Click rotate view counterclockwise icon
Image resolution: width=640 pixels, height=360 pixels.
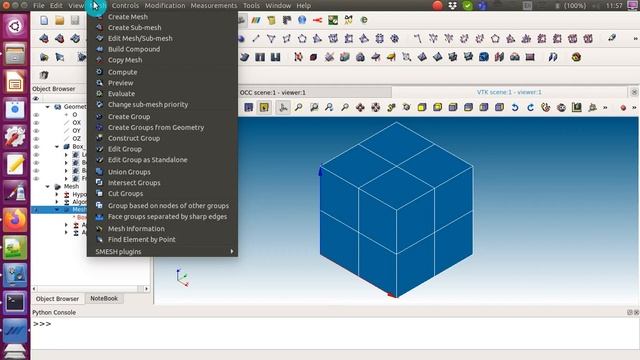[x=515, y=107]
